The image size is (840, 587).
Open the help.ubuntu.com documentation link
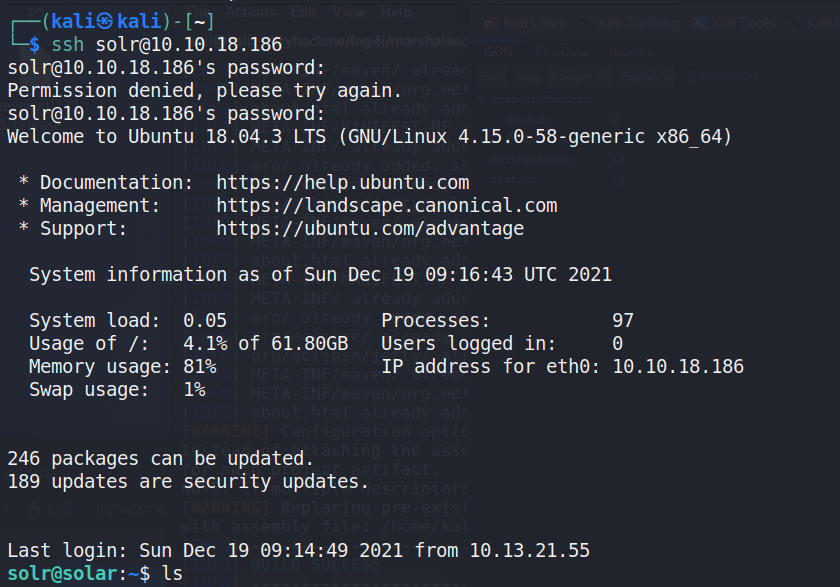(x=342, y=183)
